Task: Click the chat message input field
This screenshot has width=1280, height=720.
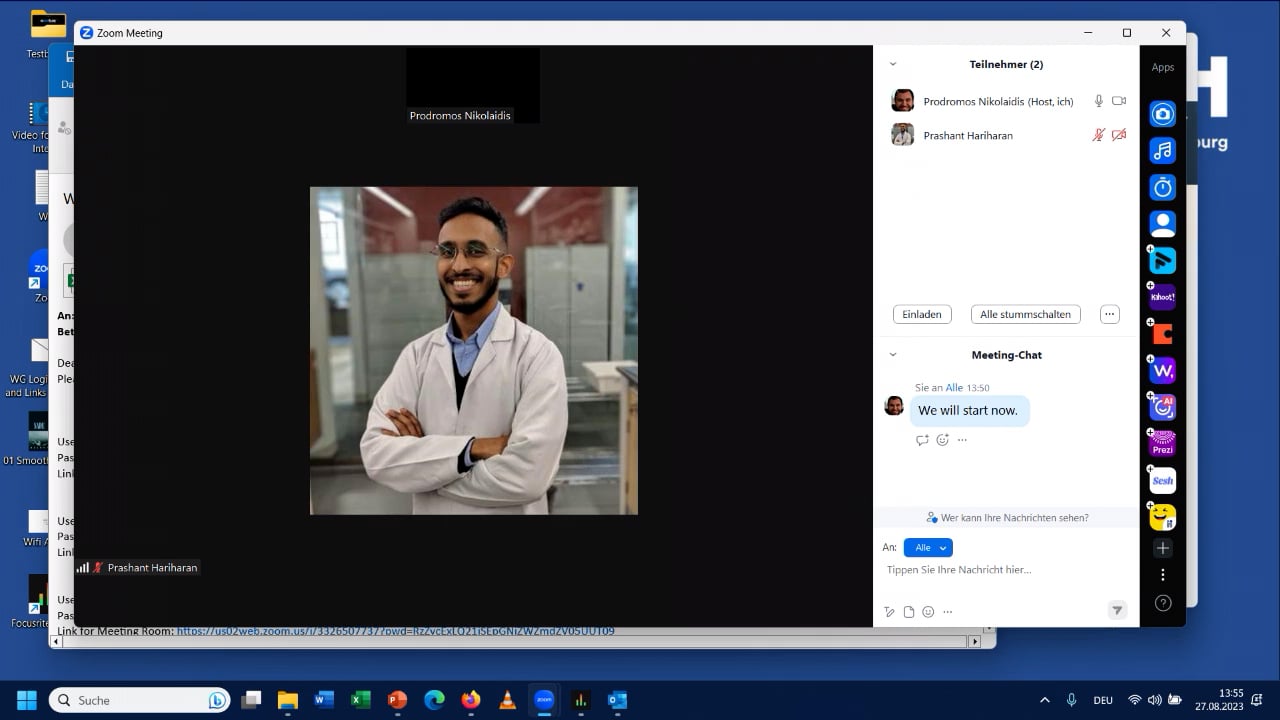Action: [1000, 570]
